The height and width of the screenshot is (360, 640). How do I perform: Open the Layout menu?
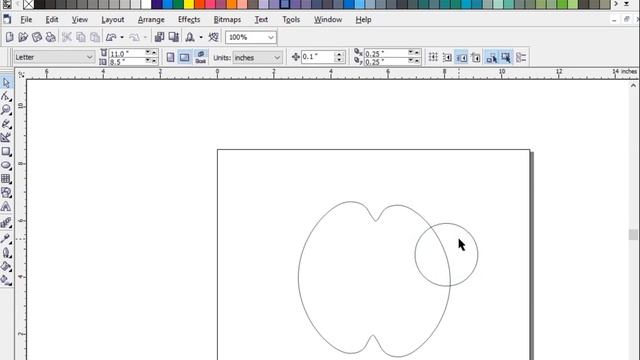(113, 20)
